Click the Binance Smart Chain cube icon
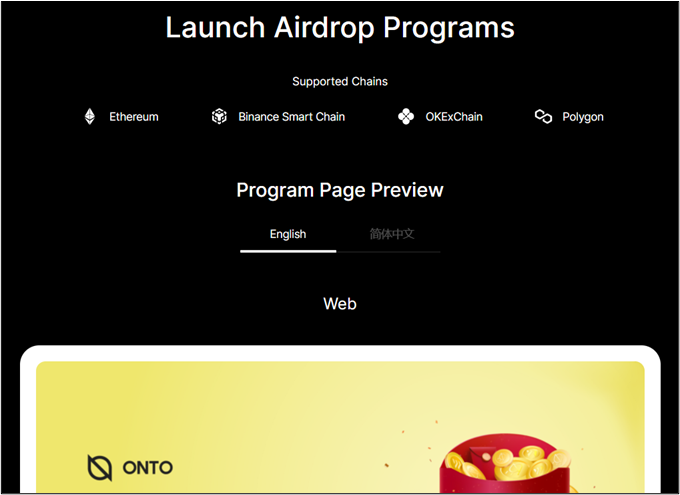Viewport: 680px width, 495px height. (x=219, y=117)
